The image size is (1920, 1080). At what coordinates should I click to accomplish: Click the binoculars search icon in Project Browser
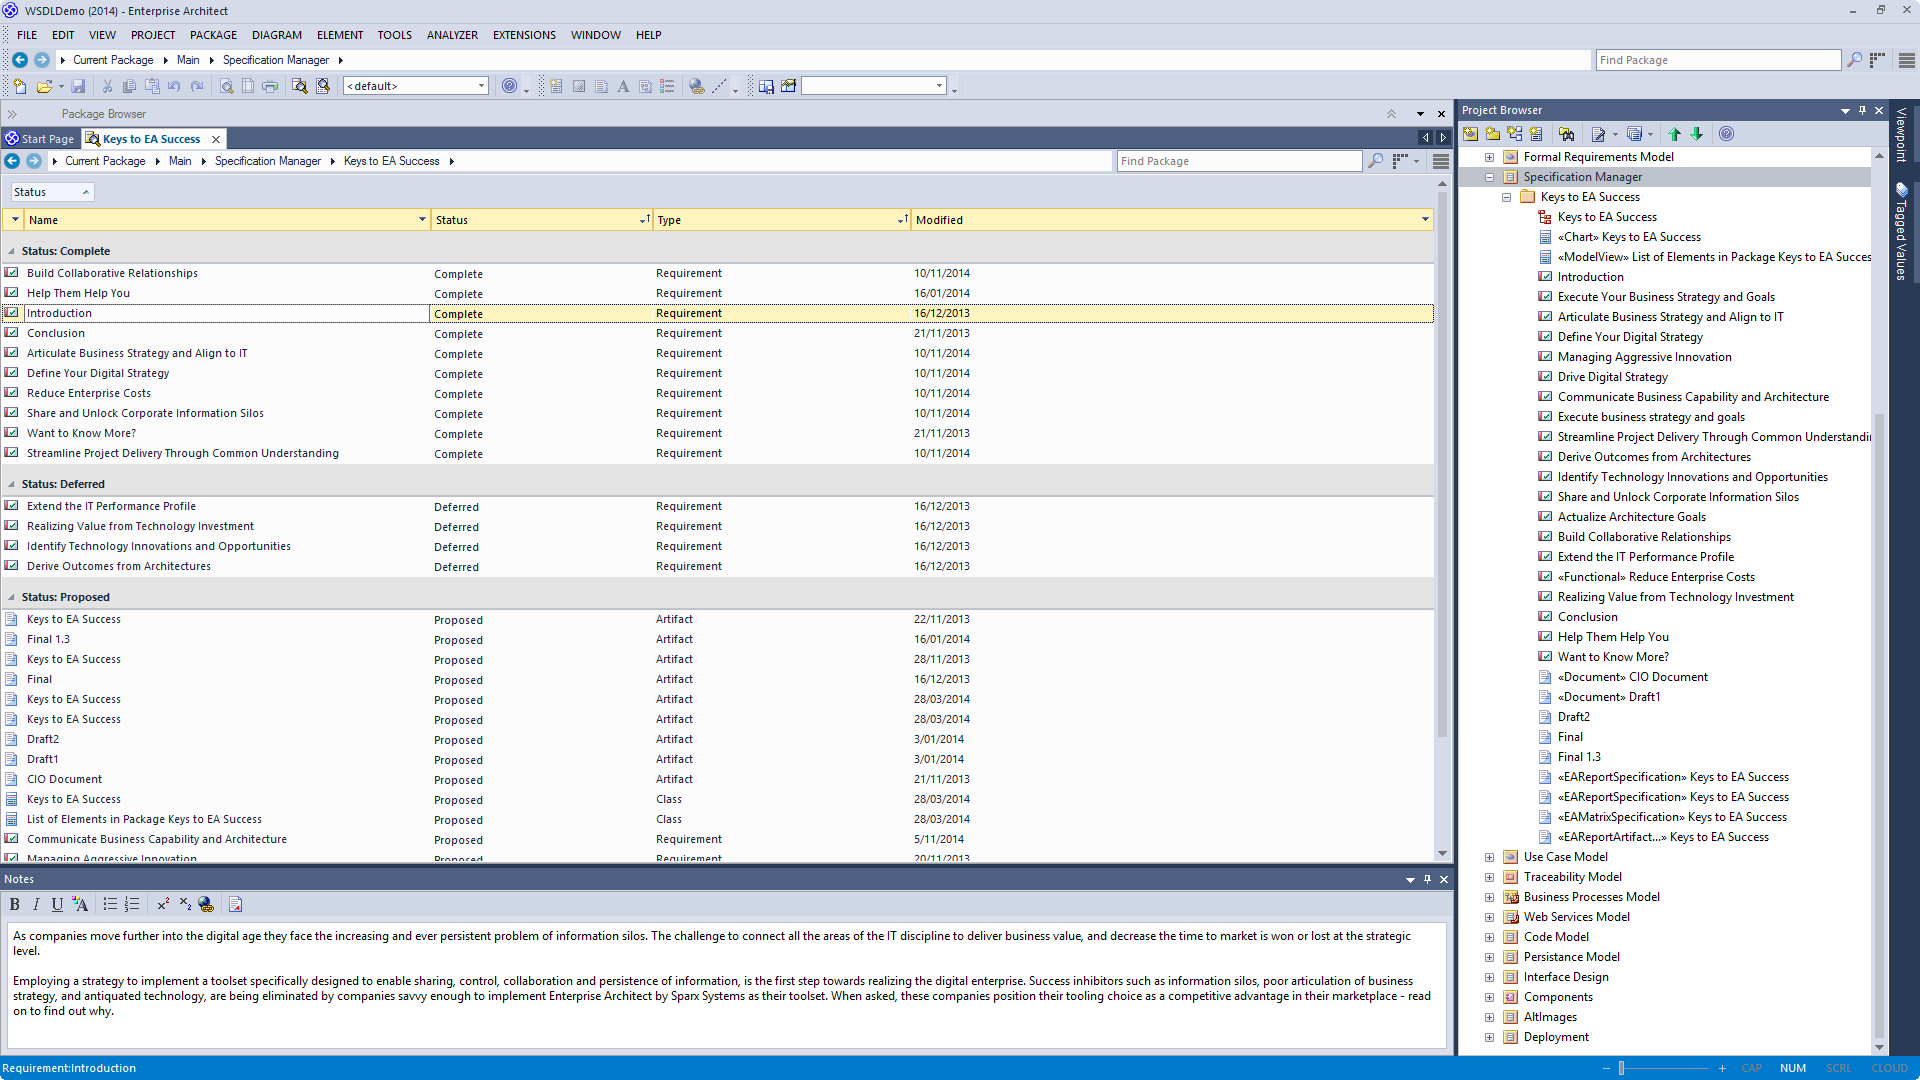[1567, 134]
